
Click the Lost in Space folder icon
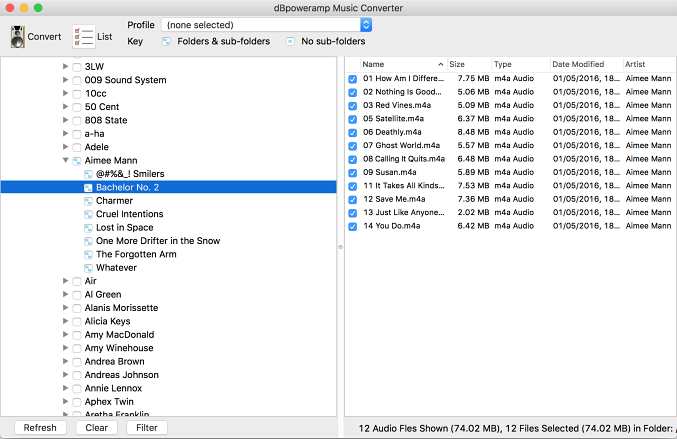coord(88,228)
